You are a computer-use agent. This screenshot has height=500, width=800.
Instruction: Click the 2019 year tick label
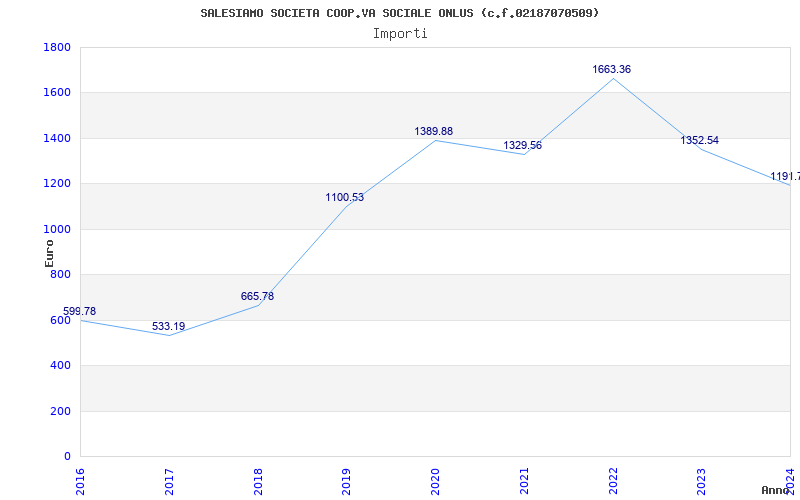[x=347, y=481]
